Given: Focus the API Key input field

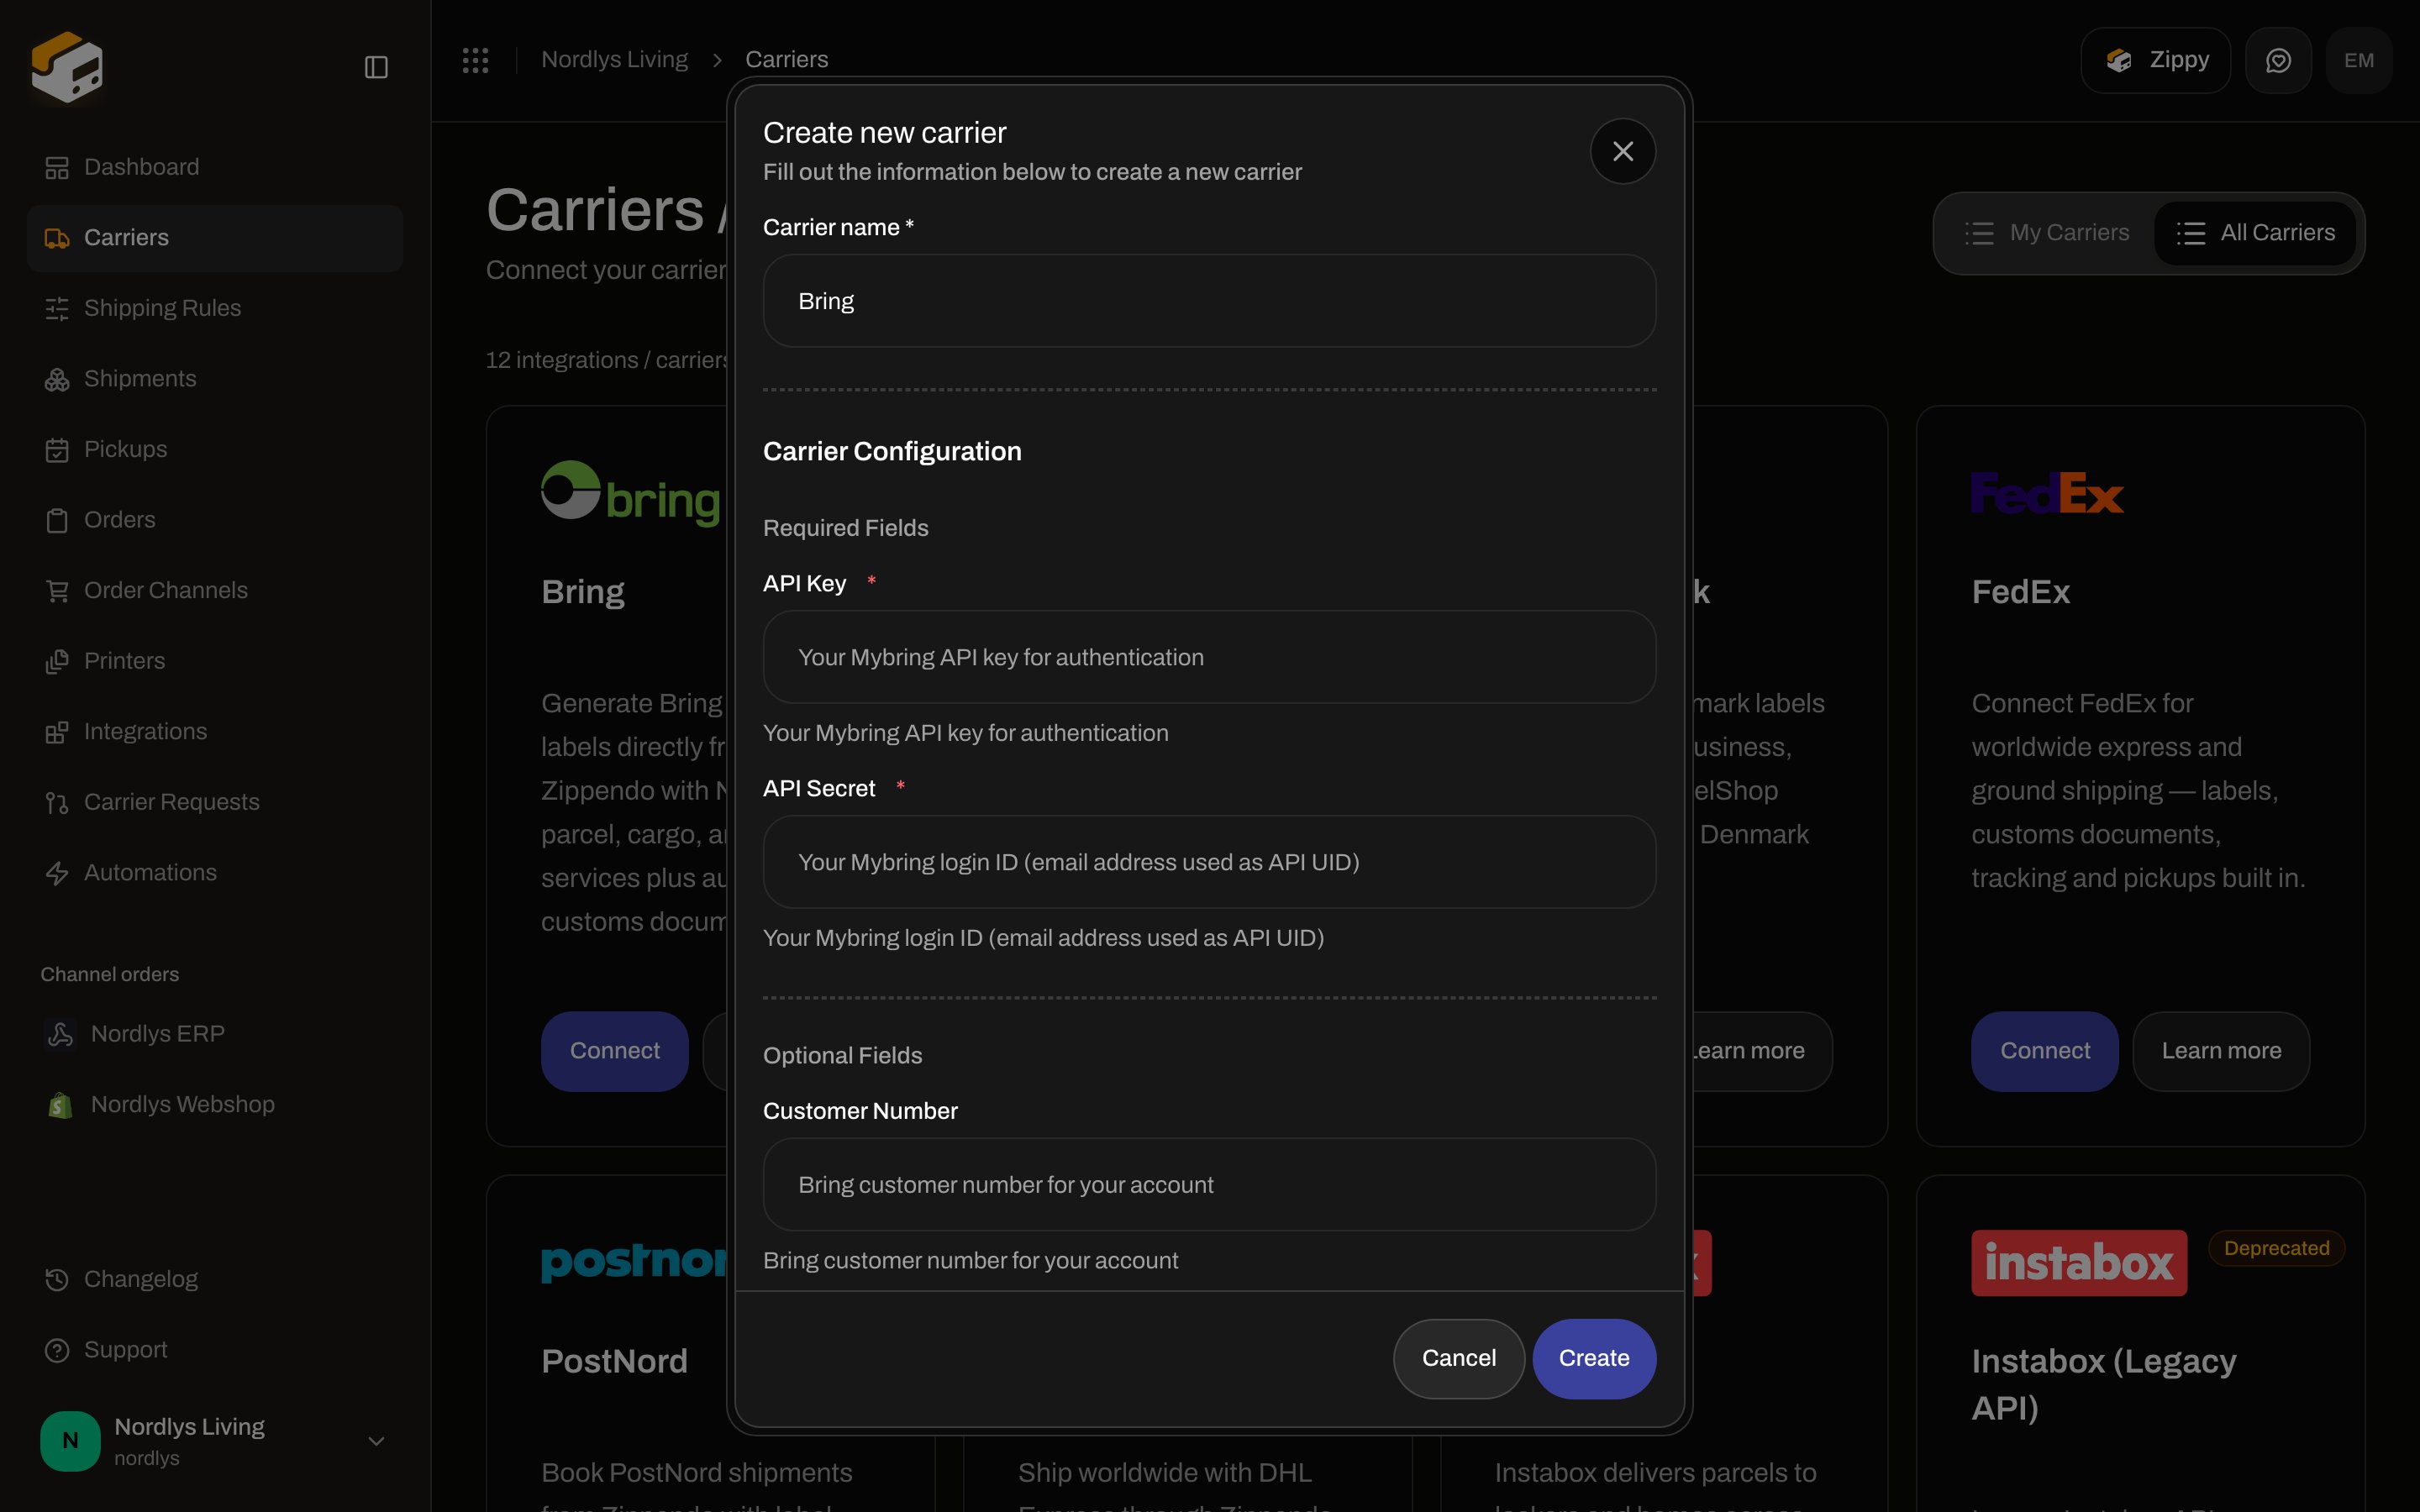Looking at the screenshot, I should click(x=1209, y=657).
